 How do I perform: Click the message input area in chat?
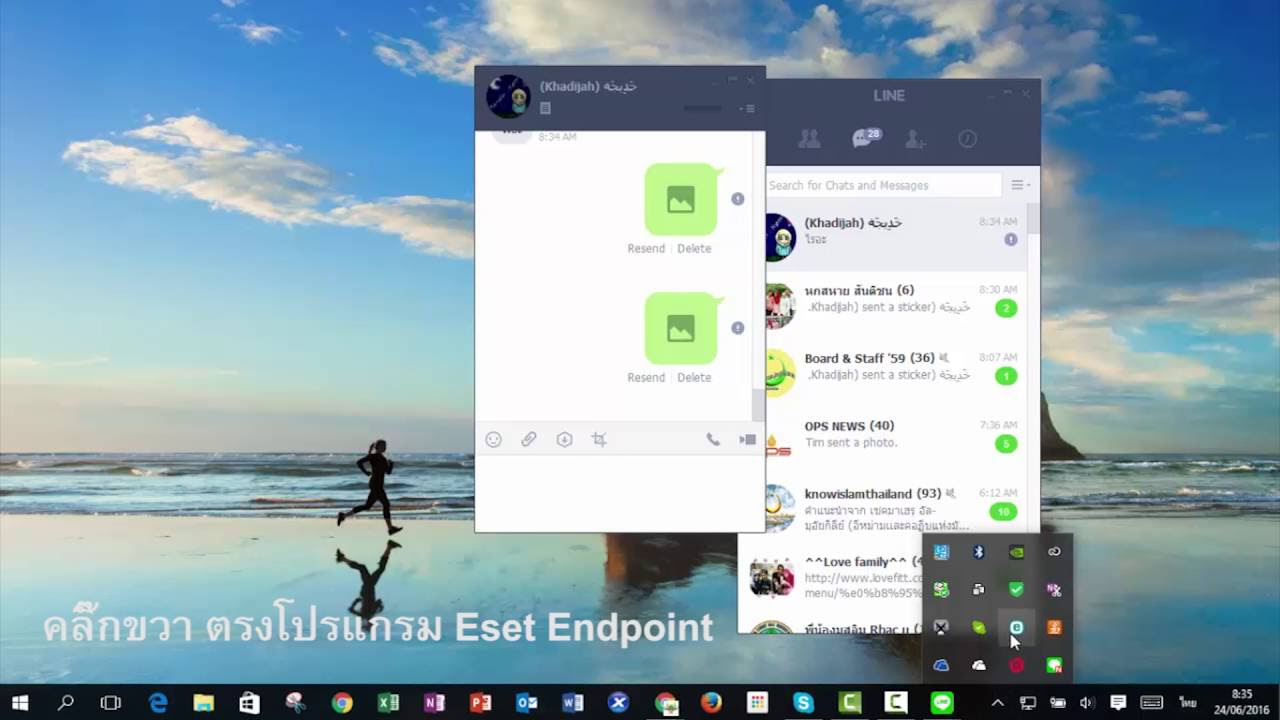click(619, 493)
